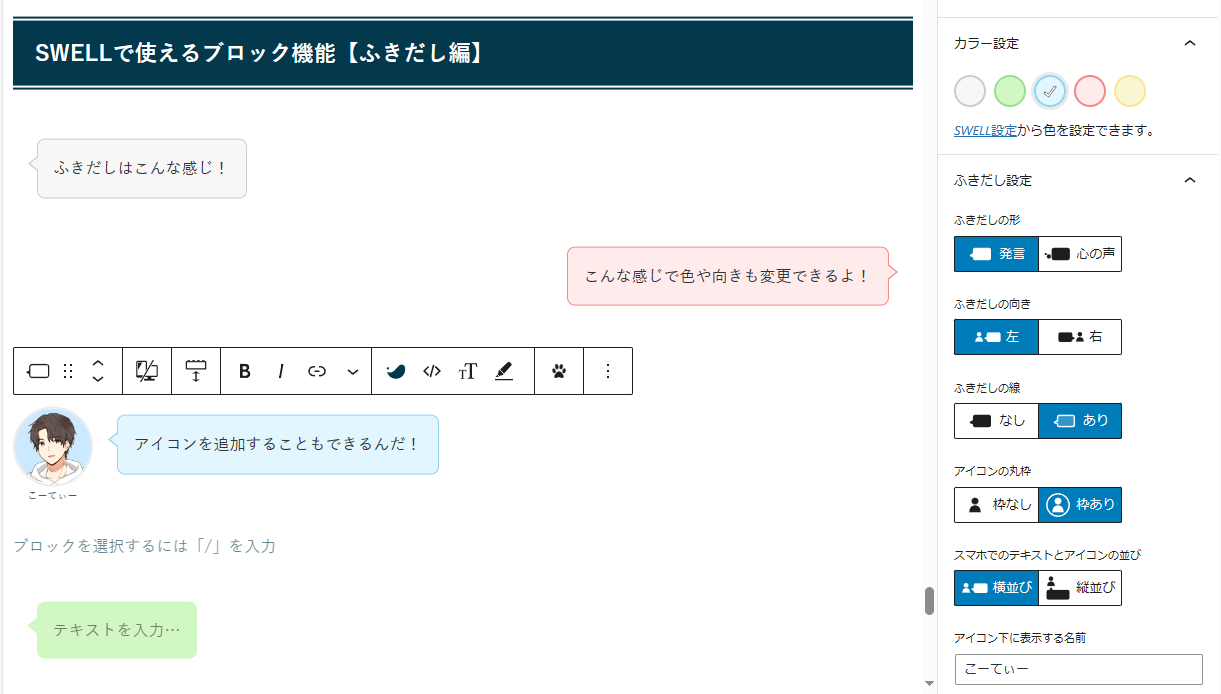The image size is (1221, 694).
Task: Open the block options three-dot menu
Action: click(608, 371)
